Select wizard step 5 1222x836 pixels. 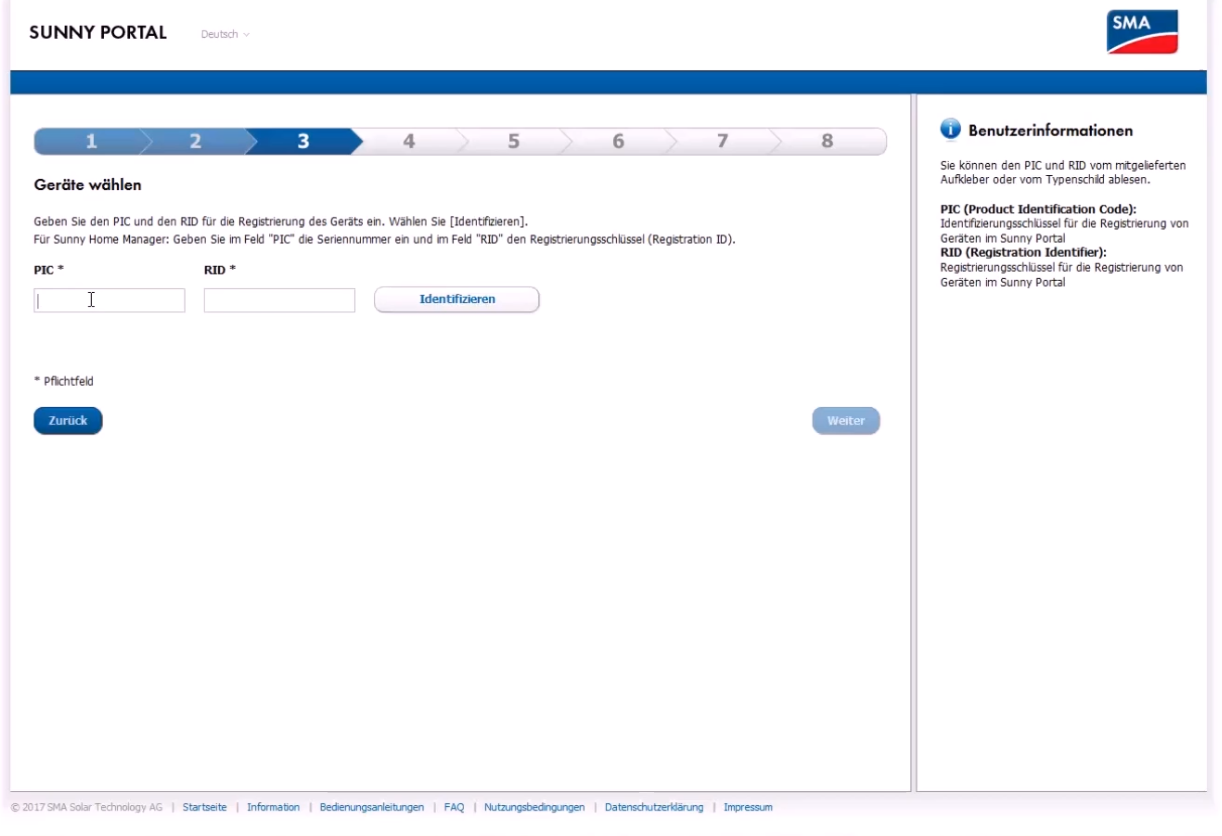tap(513, 142)
